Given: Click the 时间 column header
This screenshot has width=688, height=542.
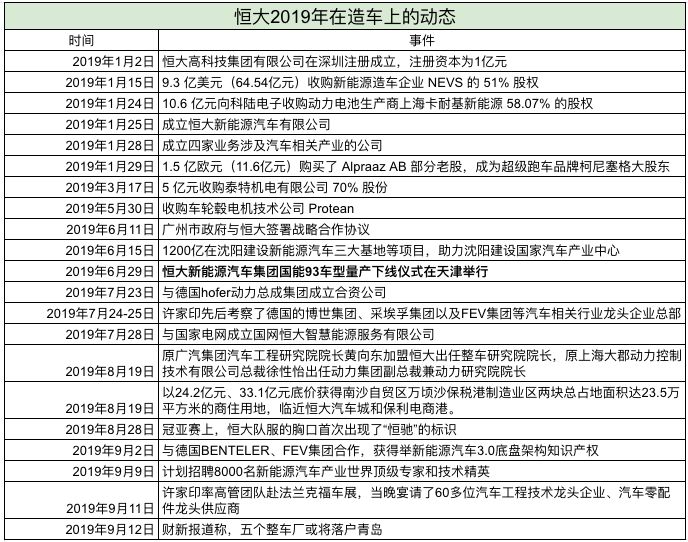Looking at the screenshot, I should [81, 40].
